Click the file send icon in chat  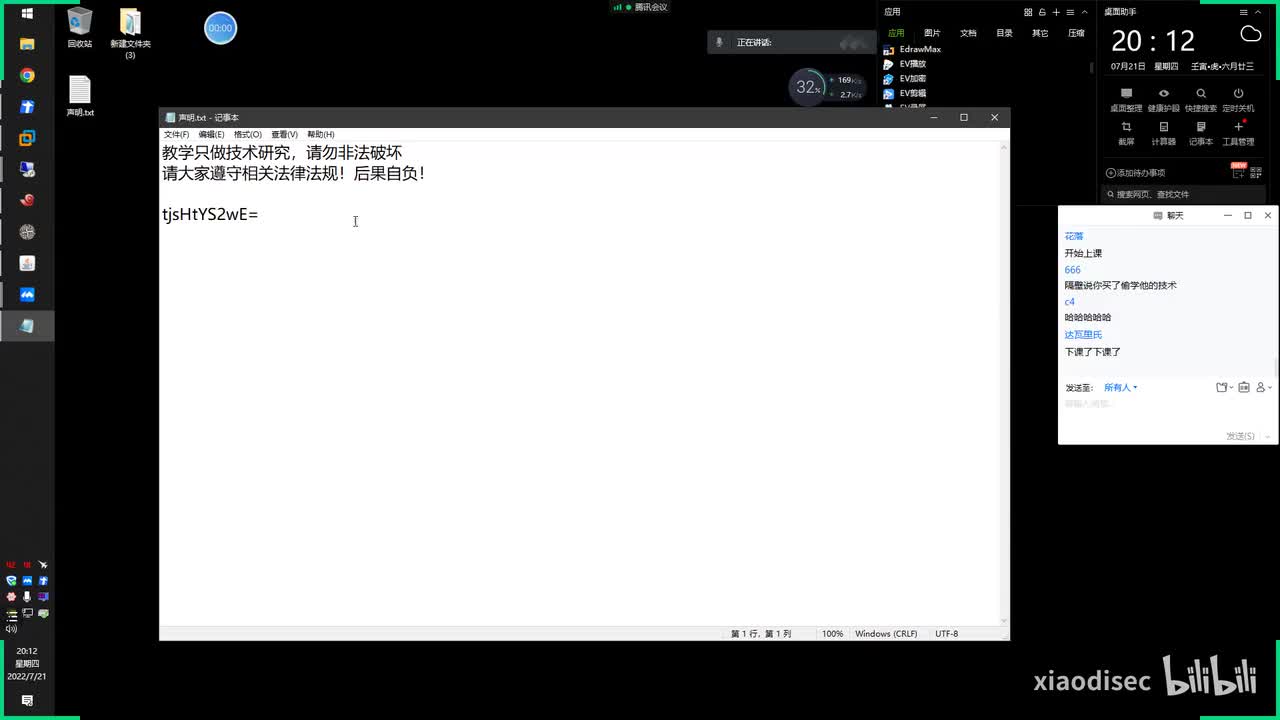tap(1223, 387)
